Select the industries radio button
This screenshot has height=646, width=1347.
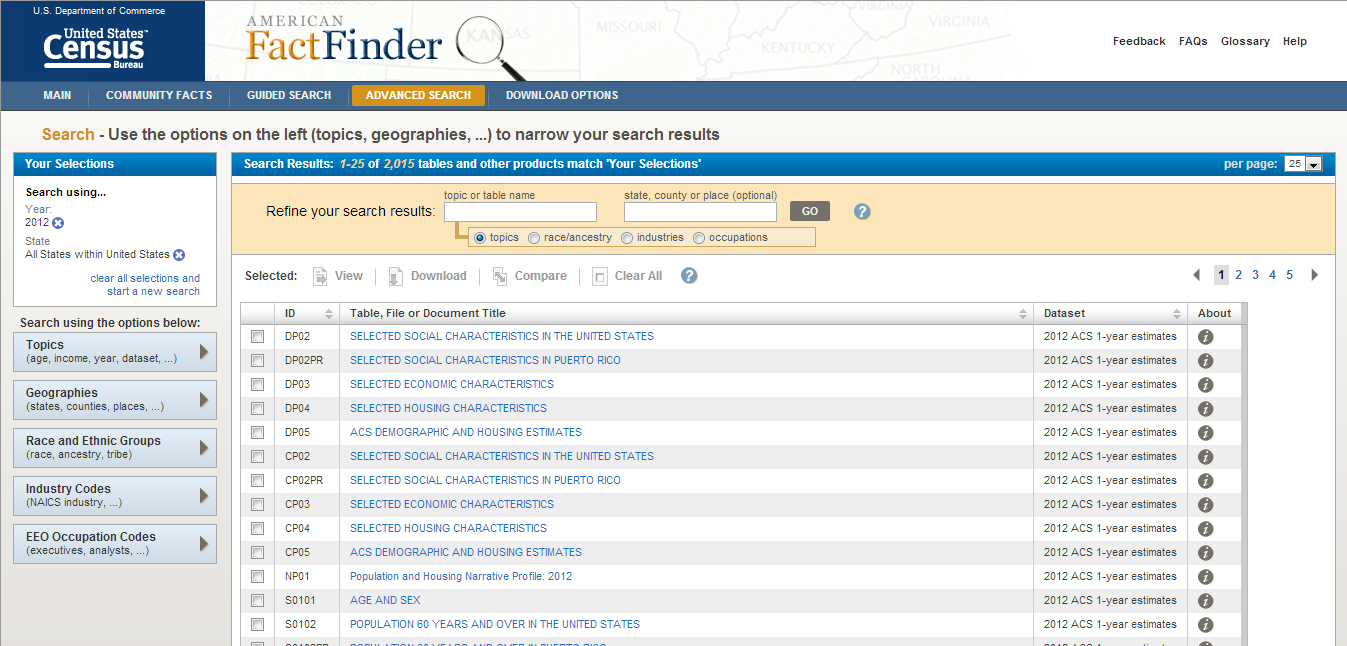coord(627,238)
